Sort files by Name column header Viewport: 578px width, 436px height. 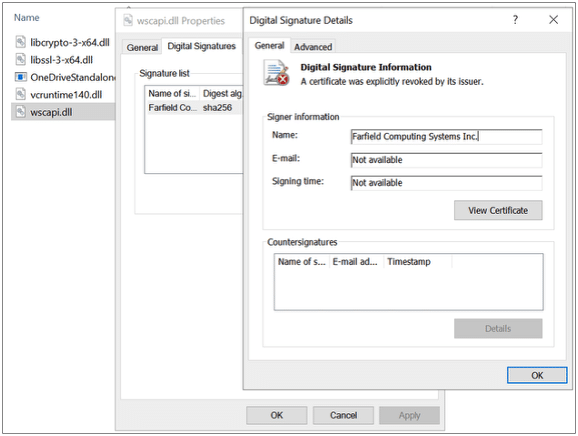27,18
